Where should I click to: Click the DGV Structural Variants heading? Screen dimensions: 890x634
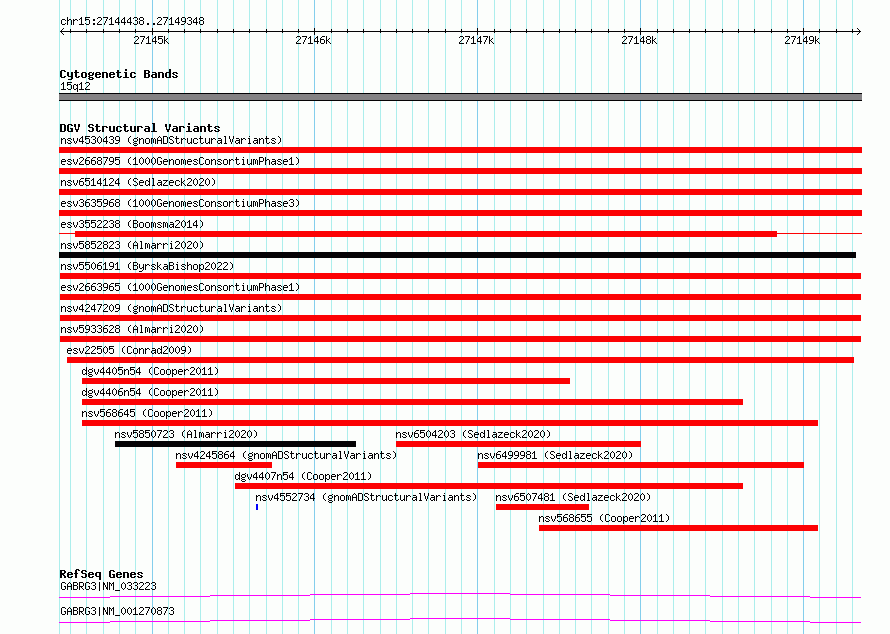[x=140, y=128]
